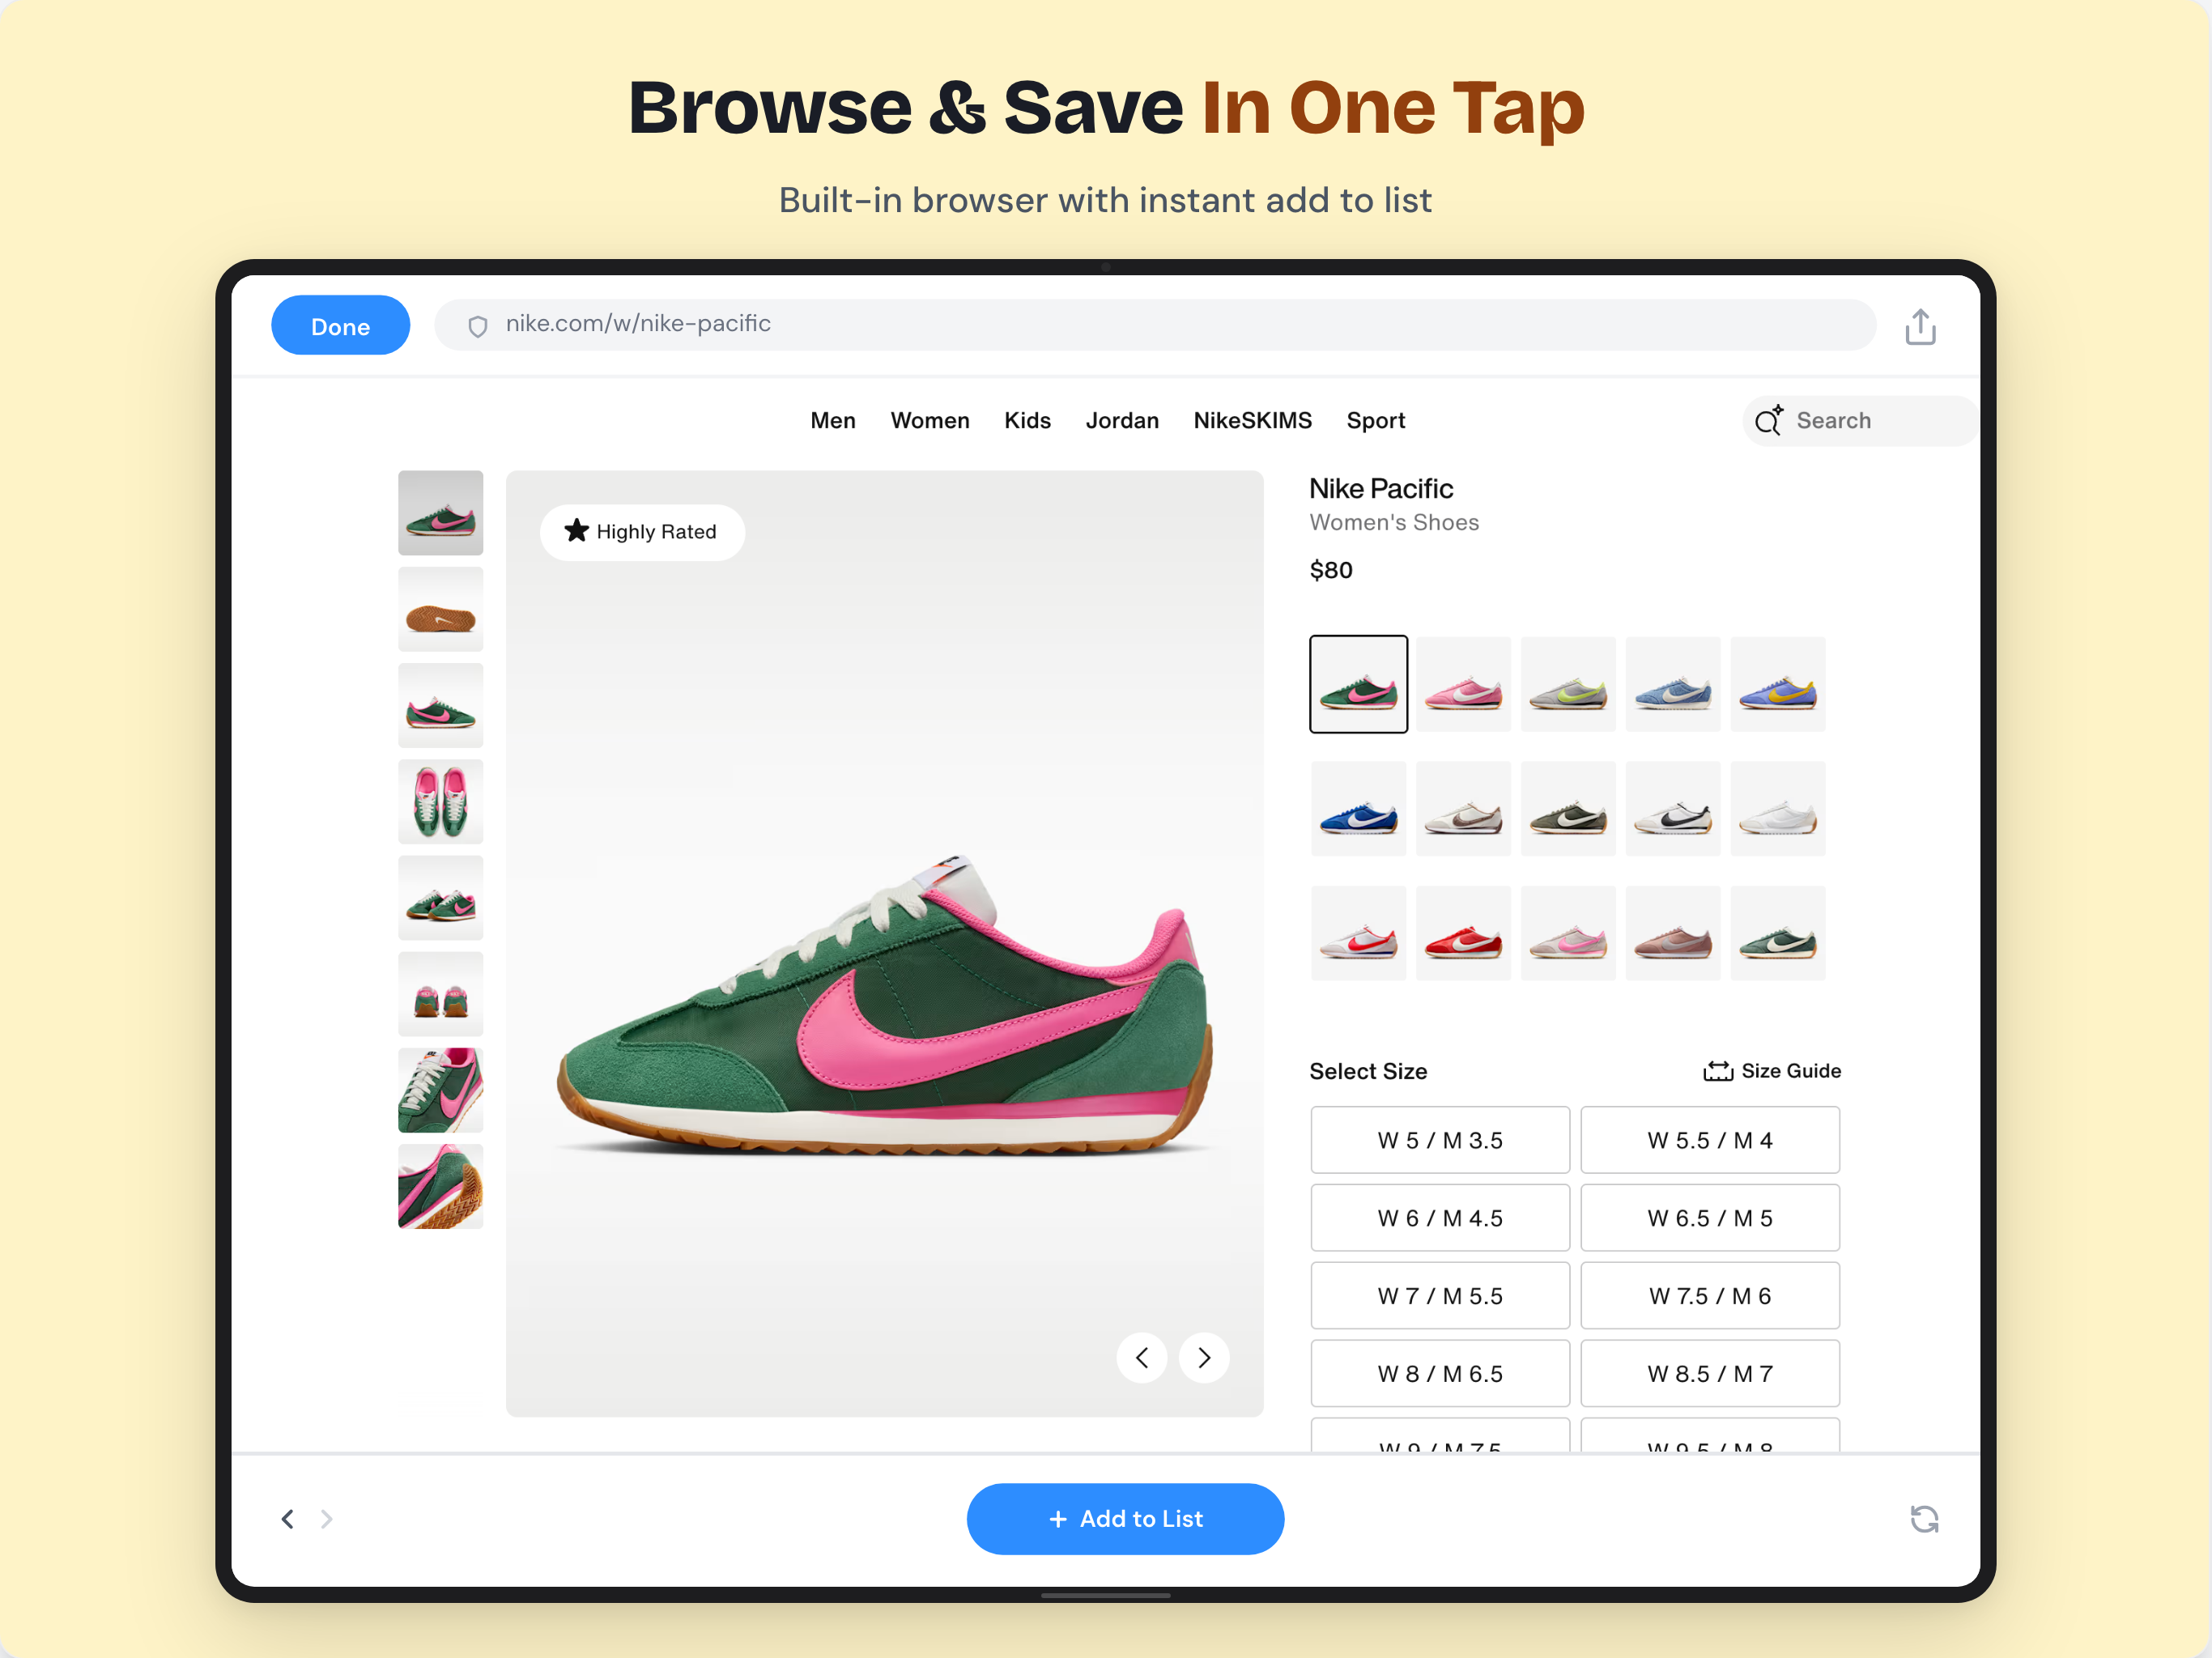Click the $80 price text

(x=1331, y=570)
